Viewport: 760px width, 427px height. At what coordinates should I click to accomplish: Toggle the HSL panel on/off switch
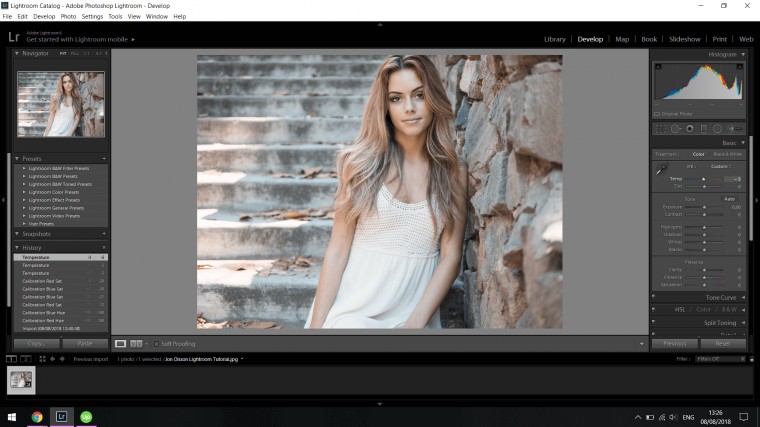pyautogui.click(x=654, y=309)
